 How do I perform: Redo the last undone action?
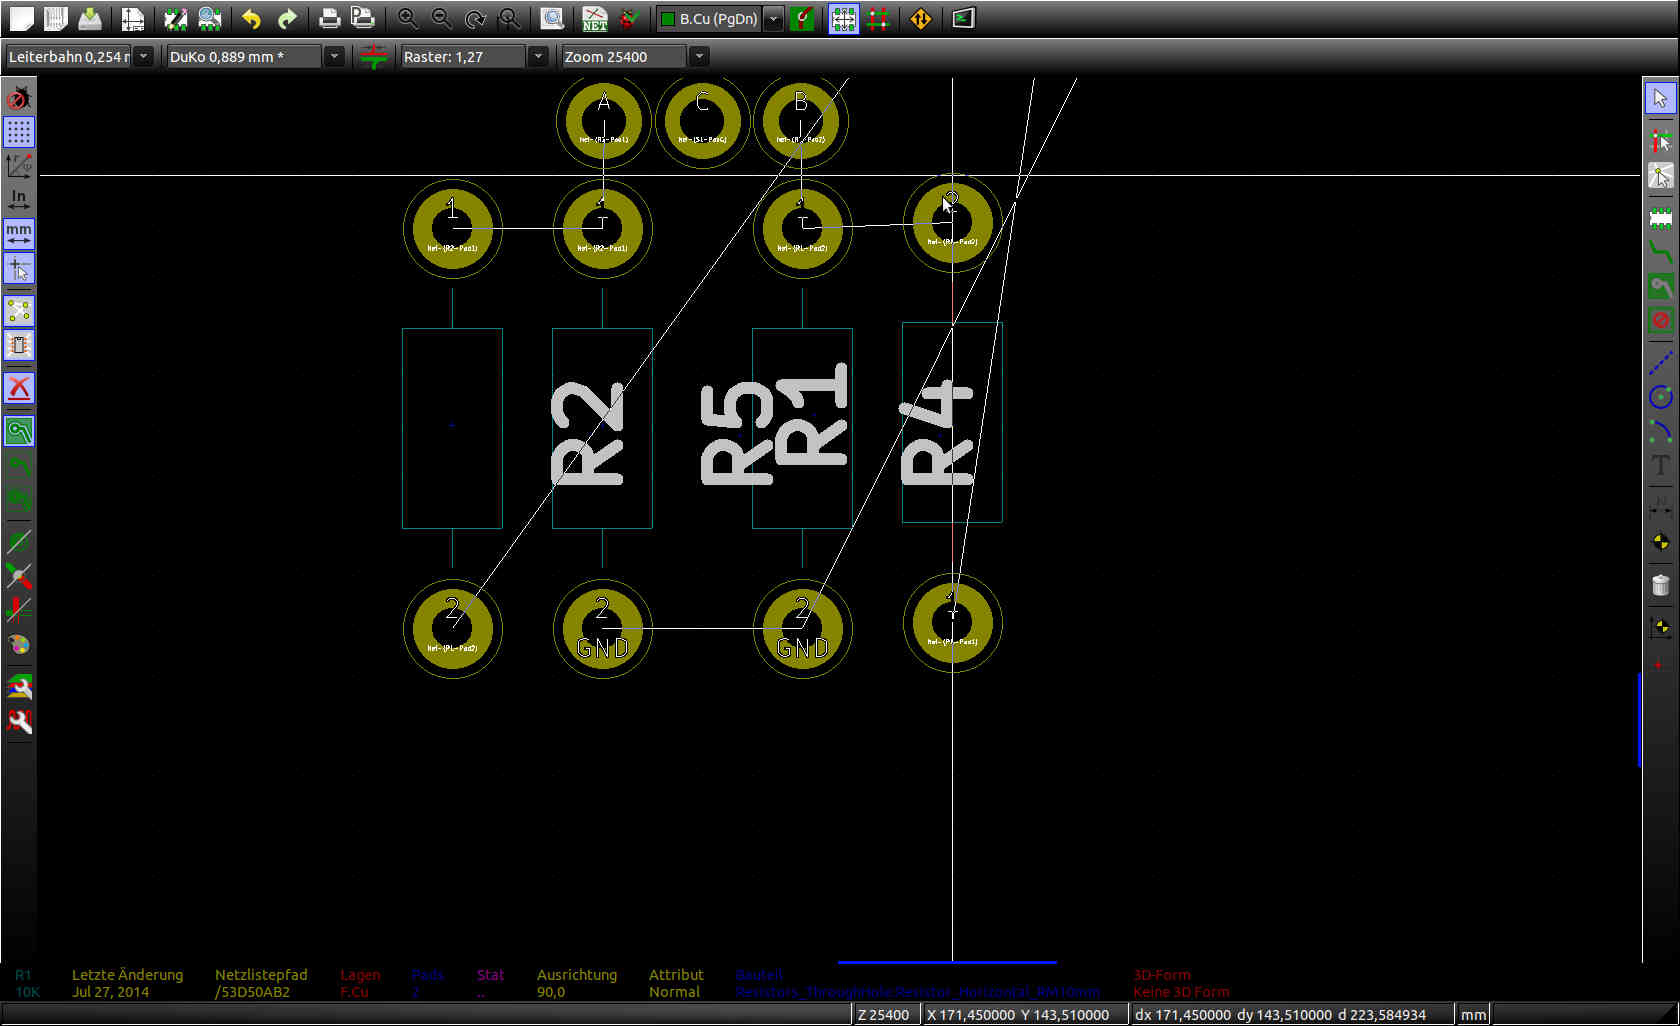pyautogui.click(x=287, y=18)
